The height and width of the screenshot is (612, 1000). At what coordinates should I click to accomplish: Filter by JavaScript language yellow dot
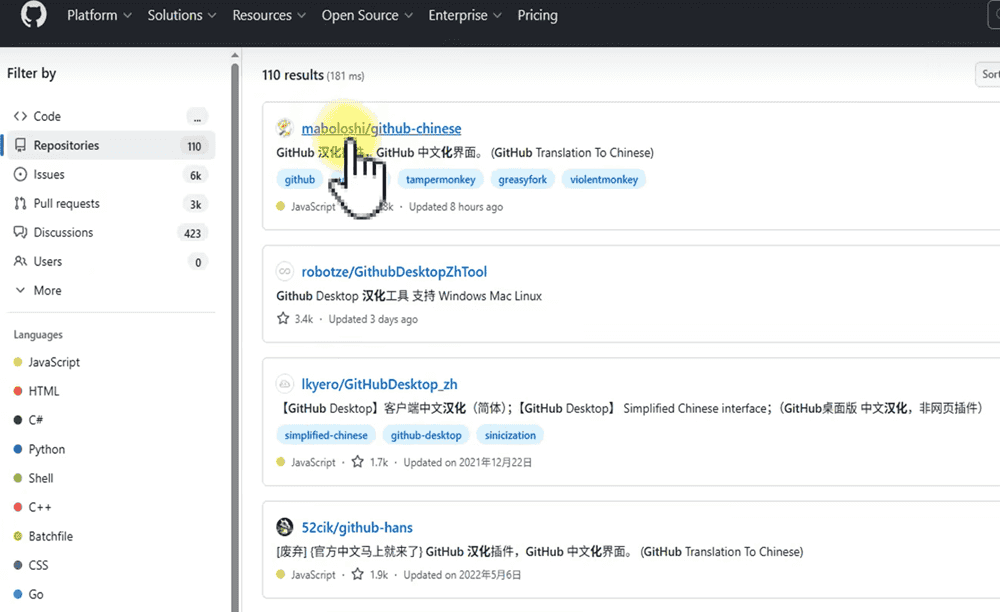coord(18,362)
